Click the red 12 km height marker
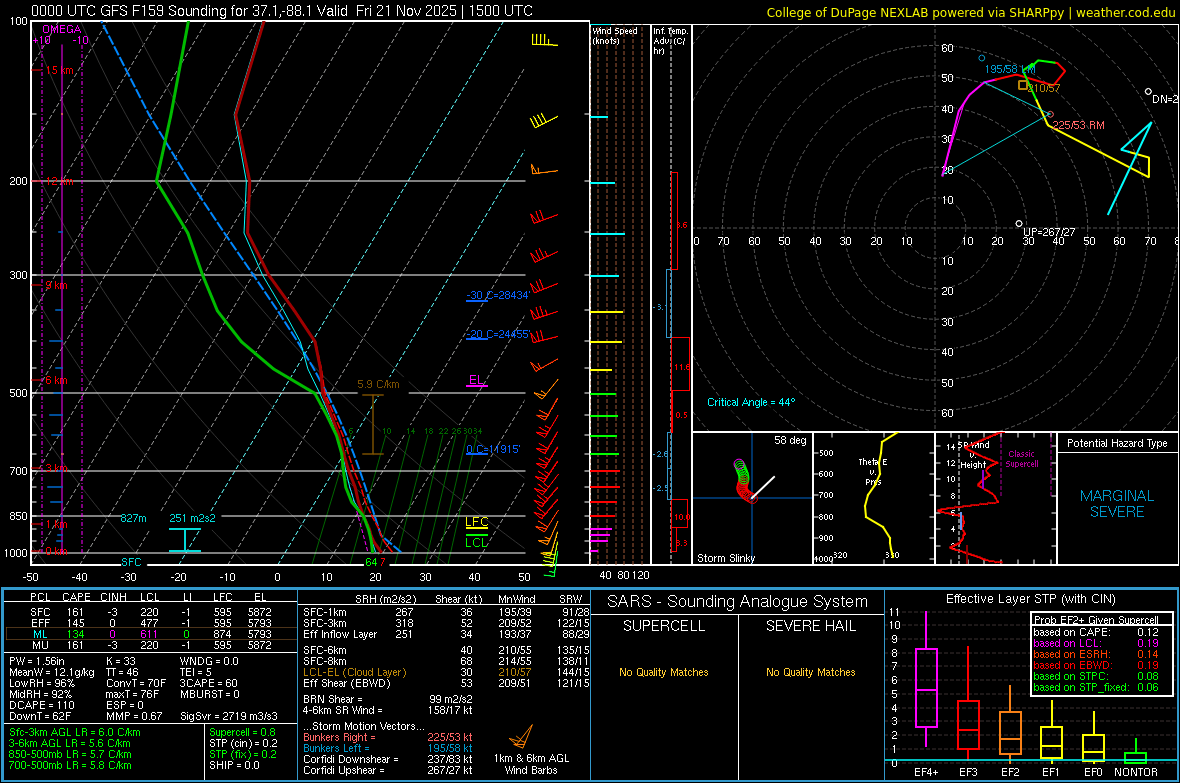The width and height of the screenshot is (1180, 783). point(58,181)
